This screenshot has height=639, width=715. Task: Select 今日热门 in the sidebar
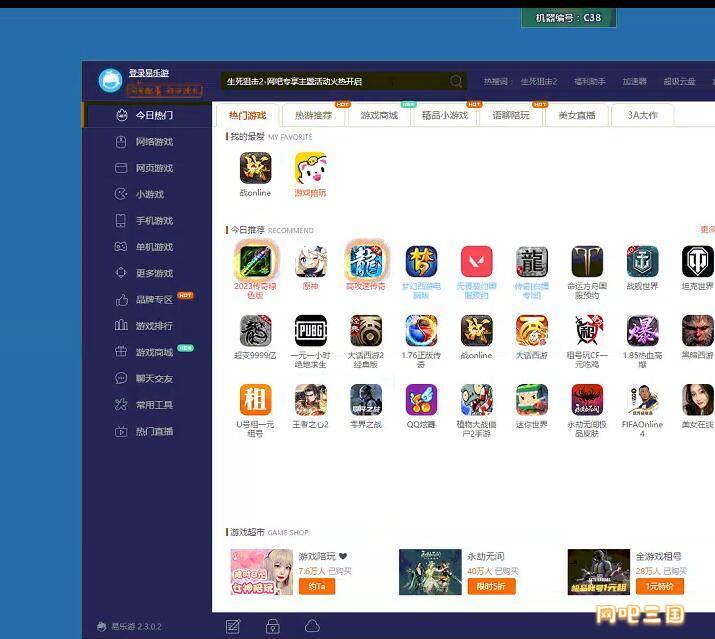[x=147, y=115]
